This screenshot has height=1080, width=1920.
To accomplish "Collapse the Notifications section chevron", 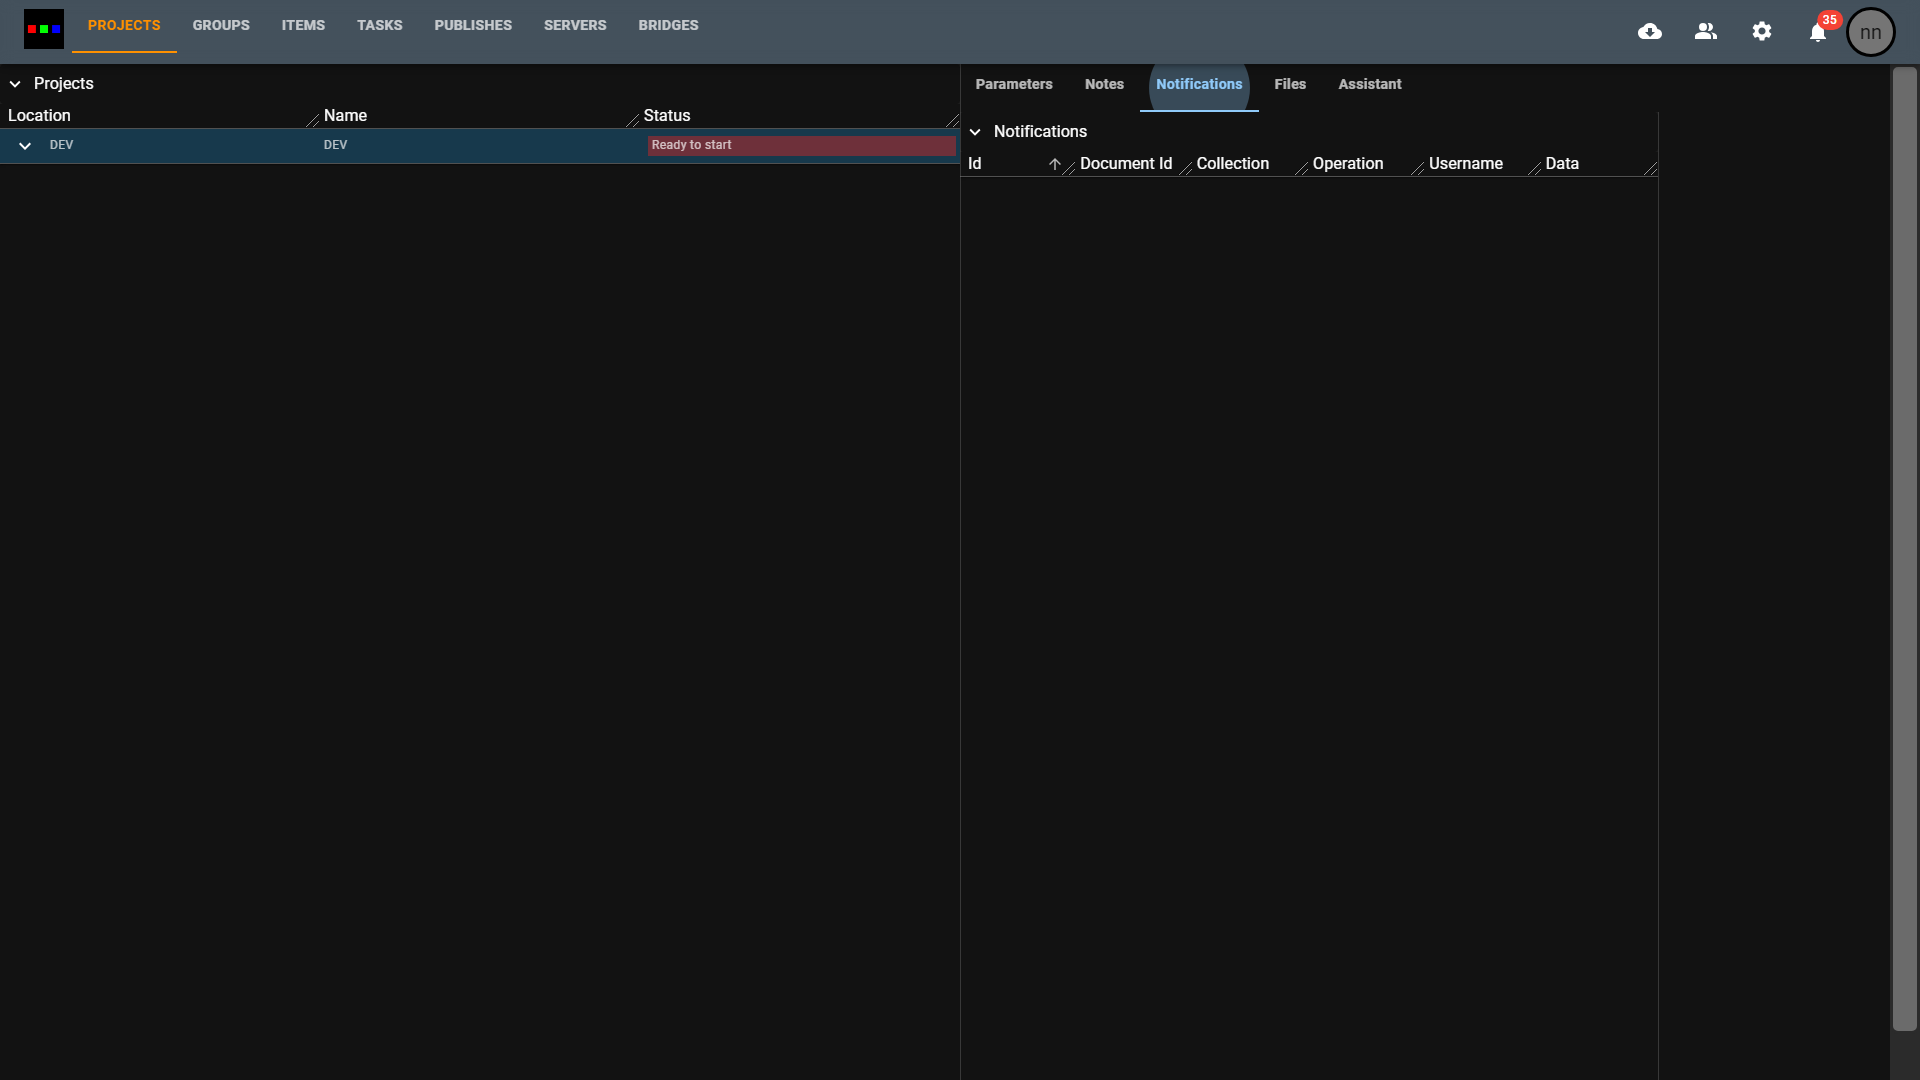I will [975, 132].
